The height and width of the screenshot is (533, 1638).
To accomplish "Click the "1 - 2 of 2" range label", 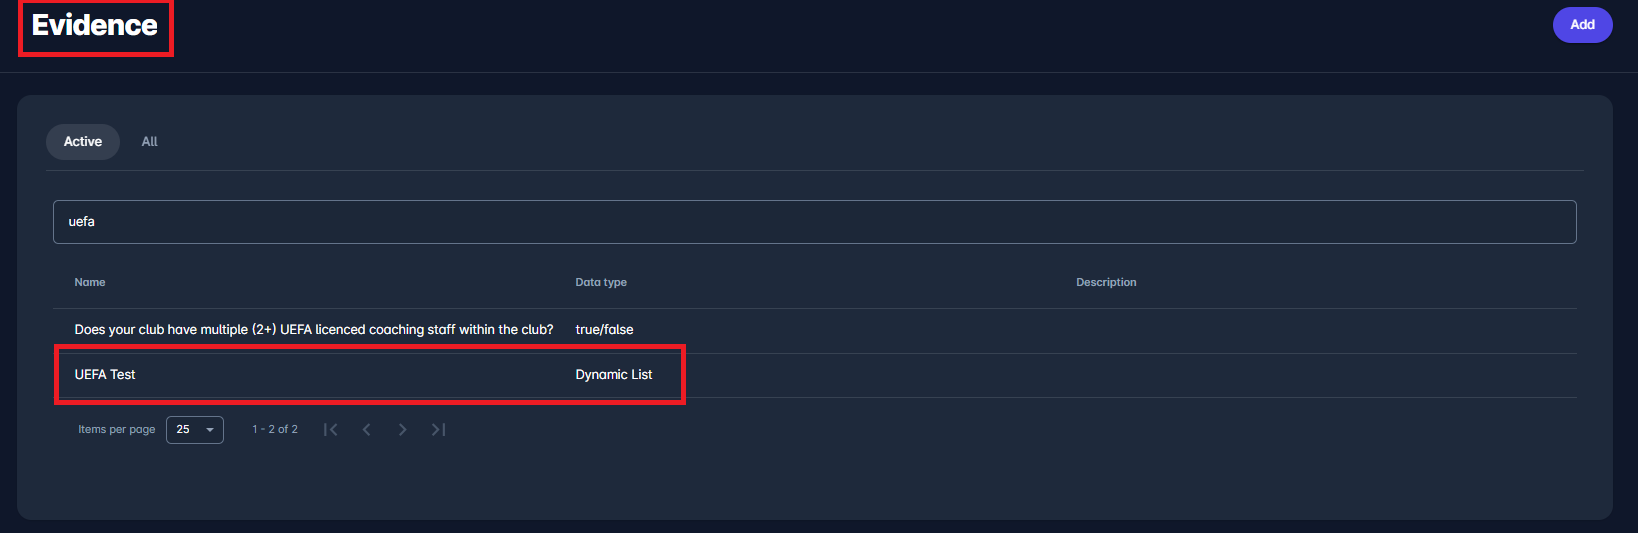I will coord(275,430).
